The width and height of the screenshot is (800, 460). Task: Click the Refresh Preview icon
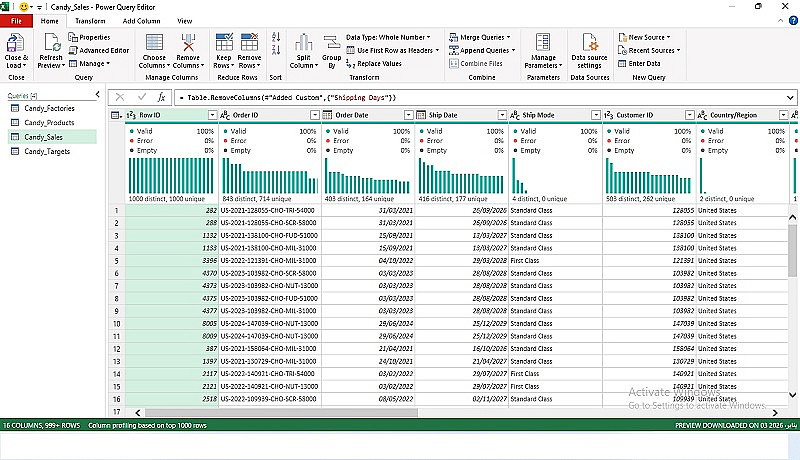(50, 42)
